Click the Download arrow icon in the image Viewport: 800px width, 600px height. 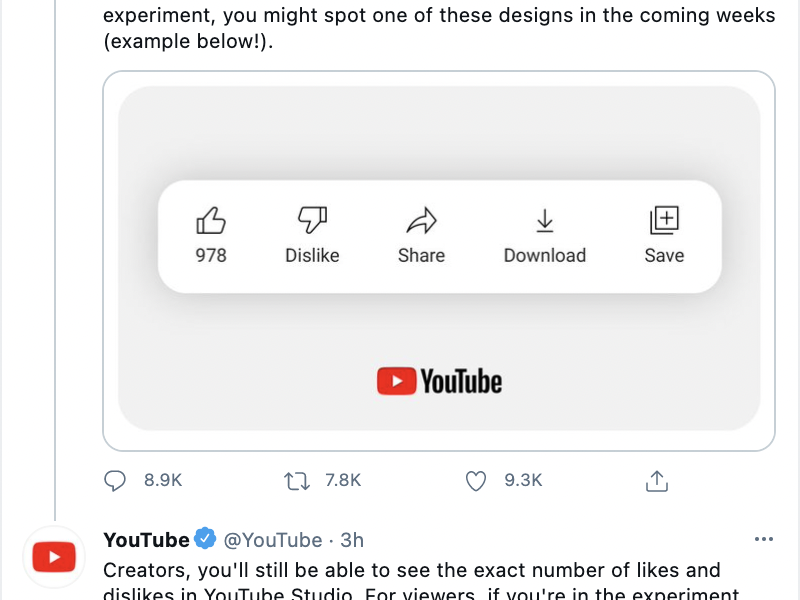[x=545, y=220]
